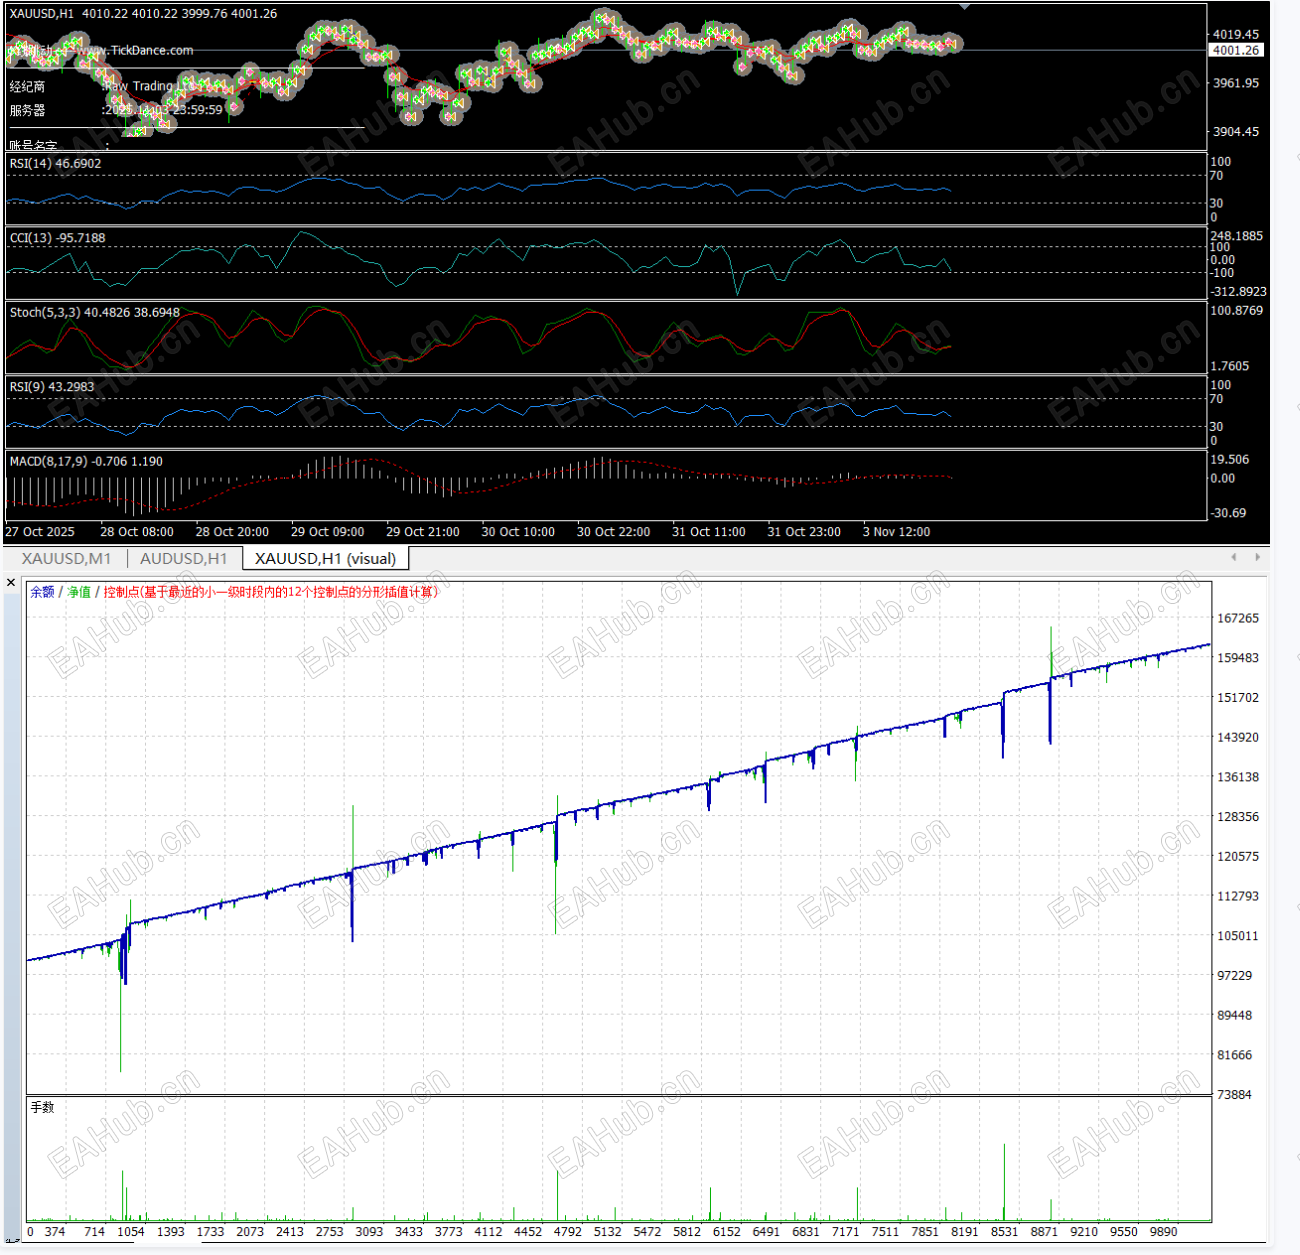1300x1255 pixels.
Task: Click the red 控制点 modelling description text
Action: coord(271,592)
